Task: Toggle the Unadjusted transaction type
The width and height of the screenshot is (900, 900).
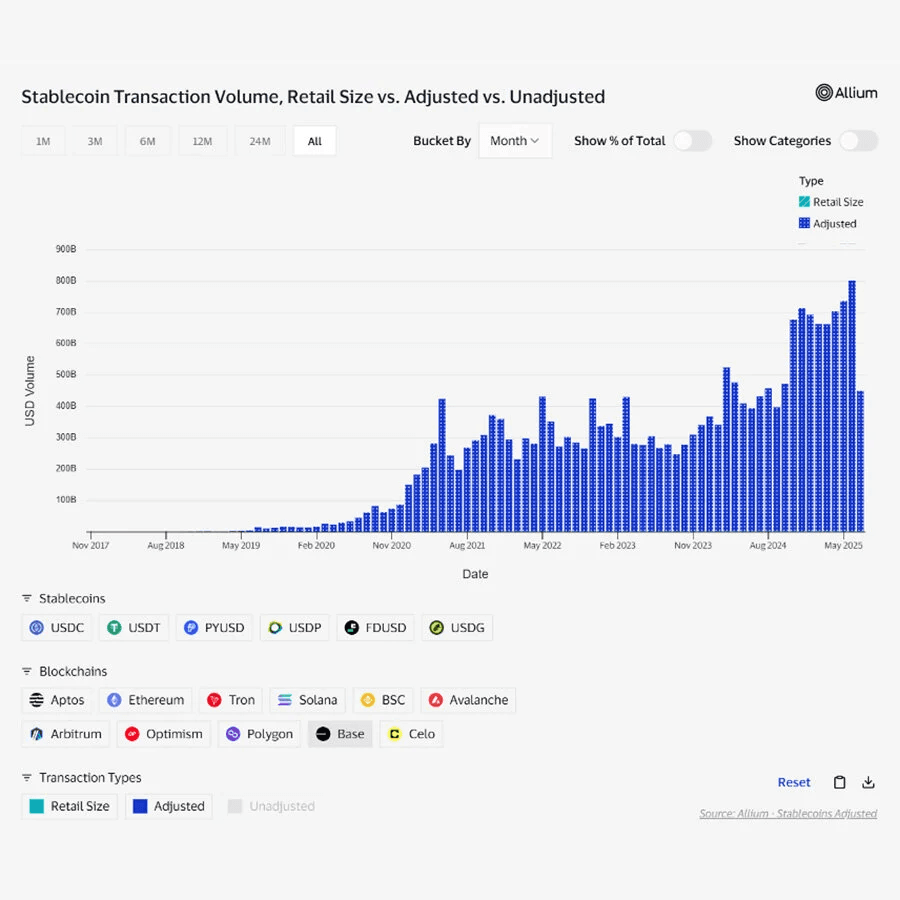Action: [x=271, y=806]
